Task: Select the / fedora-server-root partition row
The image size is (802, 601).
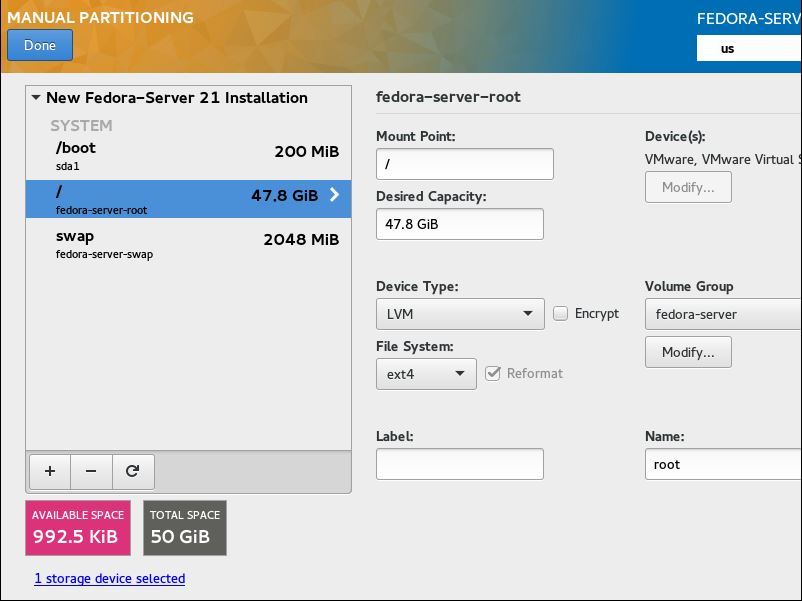Action: pos(188,199)
